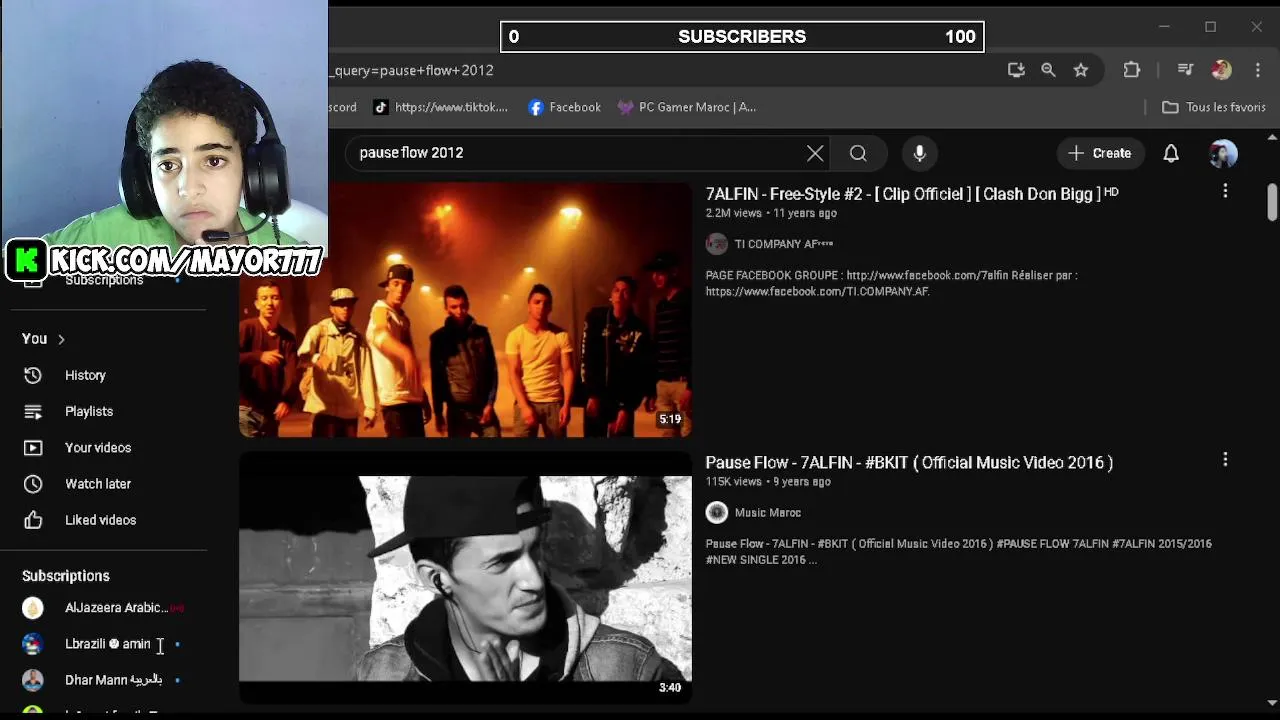The image size is (1280, 720).
Task: Open the zoom magnifier icon in the address bar
Action: point(1048,70)
